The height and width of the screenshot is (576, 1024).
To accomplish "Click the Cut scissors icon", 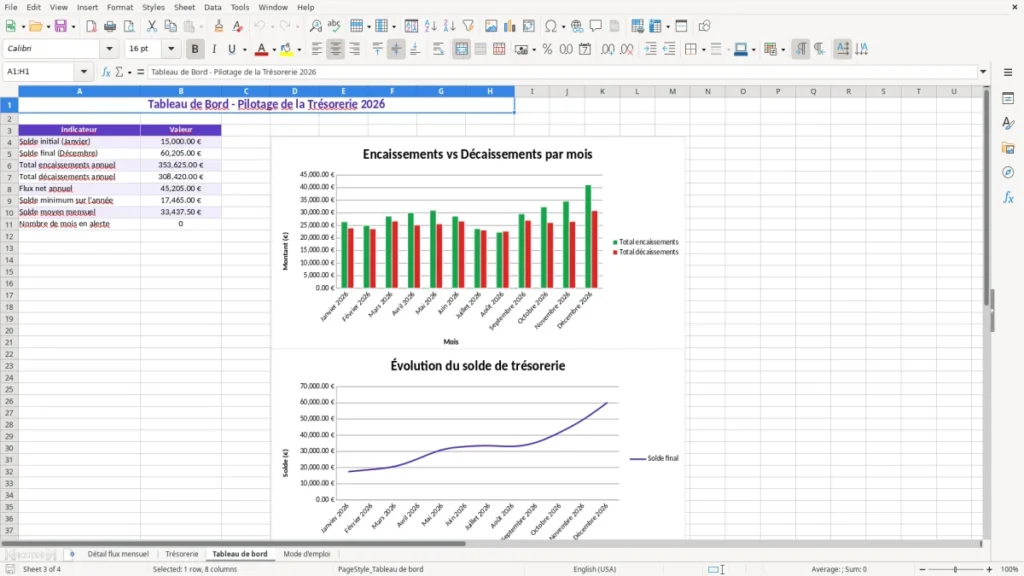I will coord(152,26).
